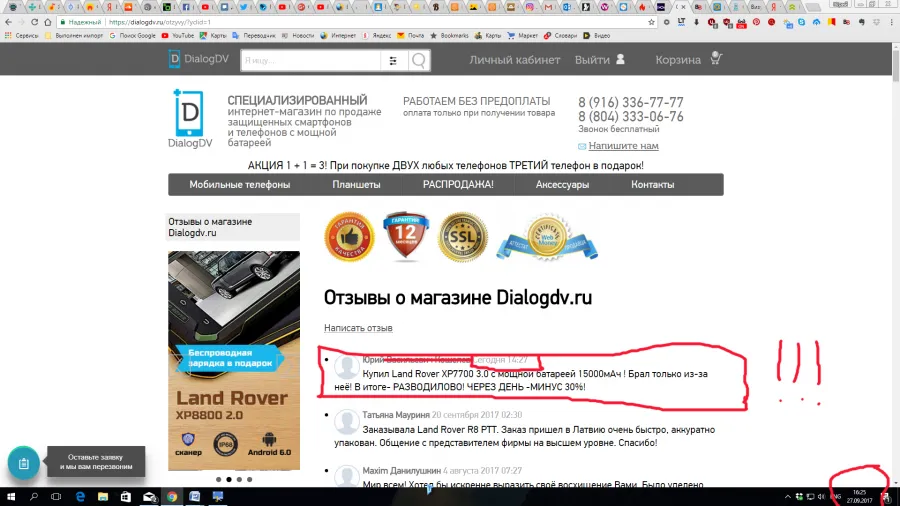The image size is (900, 506).
Task: Open Видео bookmark
Action: coord(597,36)
